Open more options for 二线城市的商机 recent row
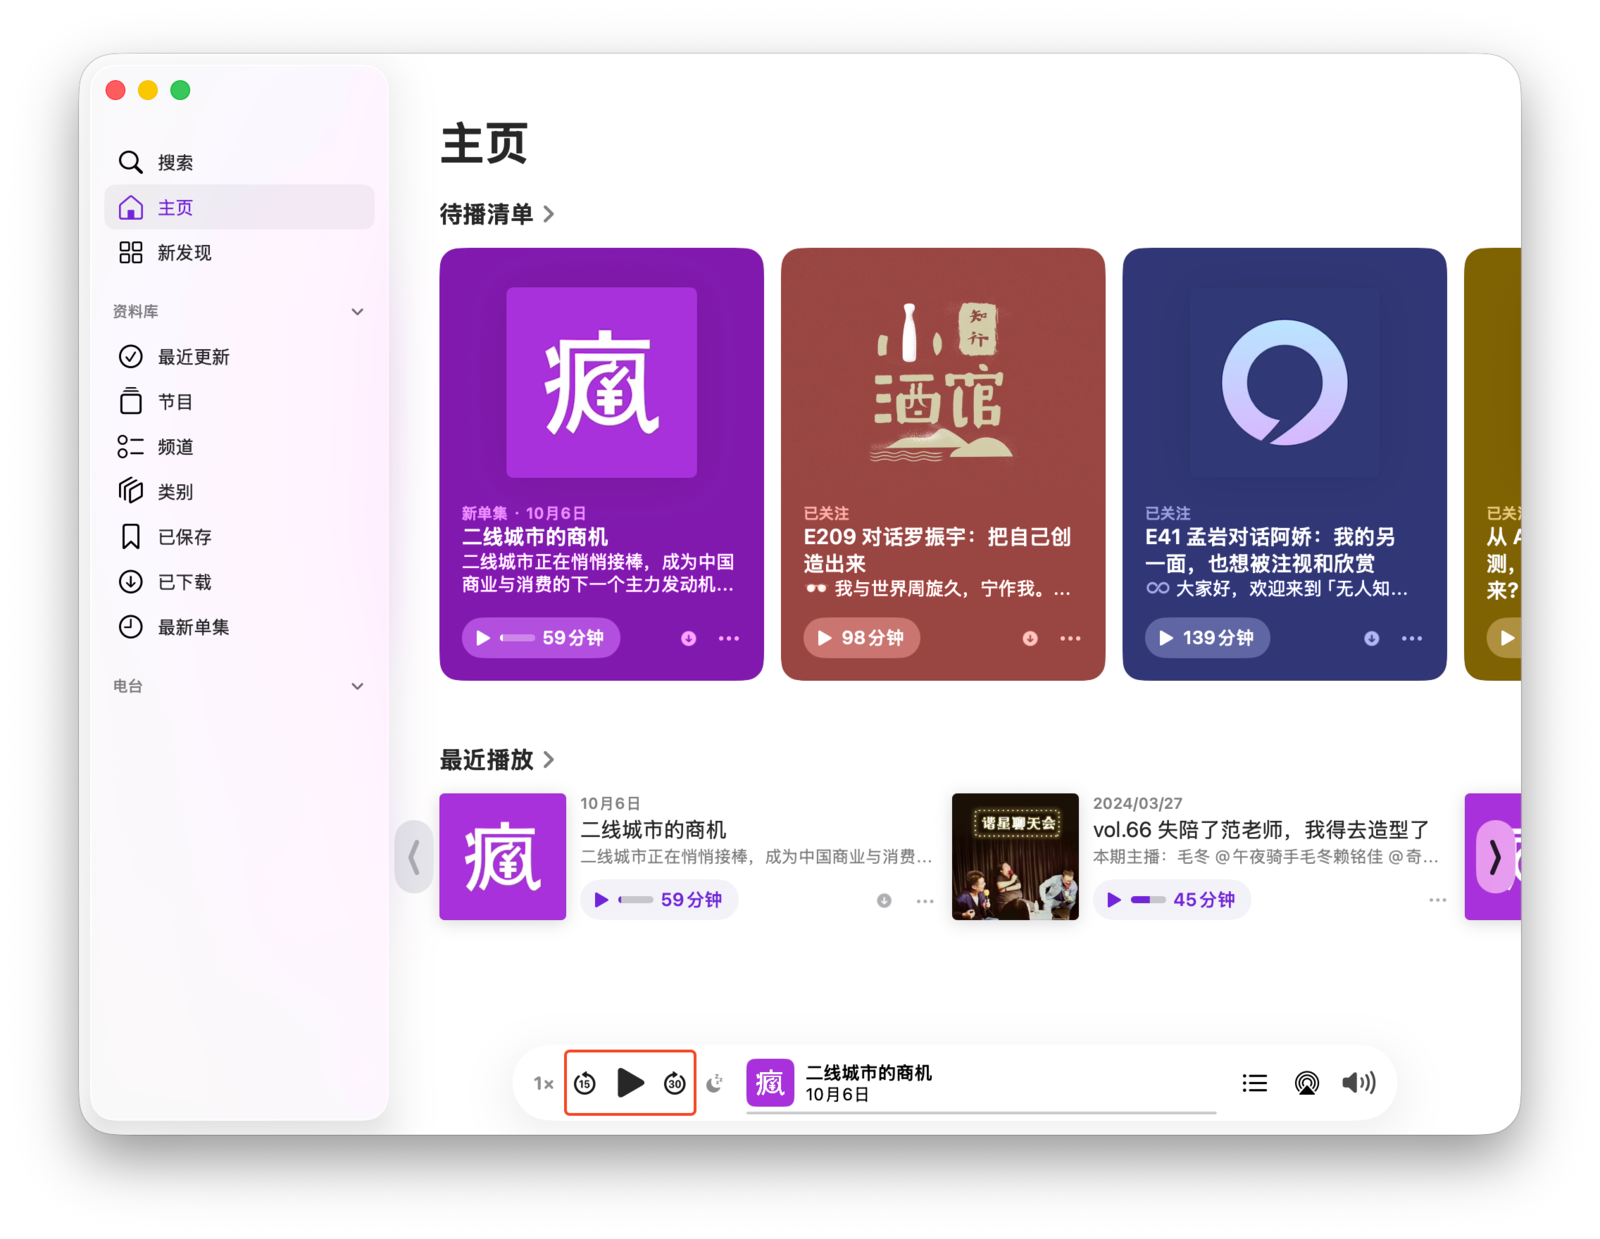The image size is (1600, 1239). 925,901
